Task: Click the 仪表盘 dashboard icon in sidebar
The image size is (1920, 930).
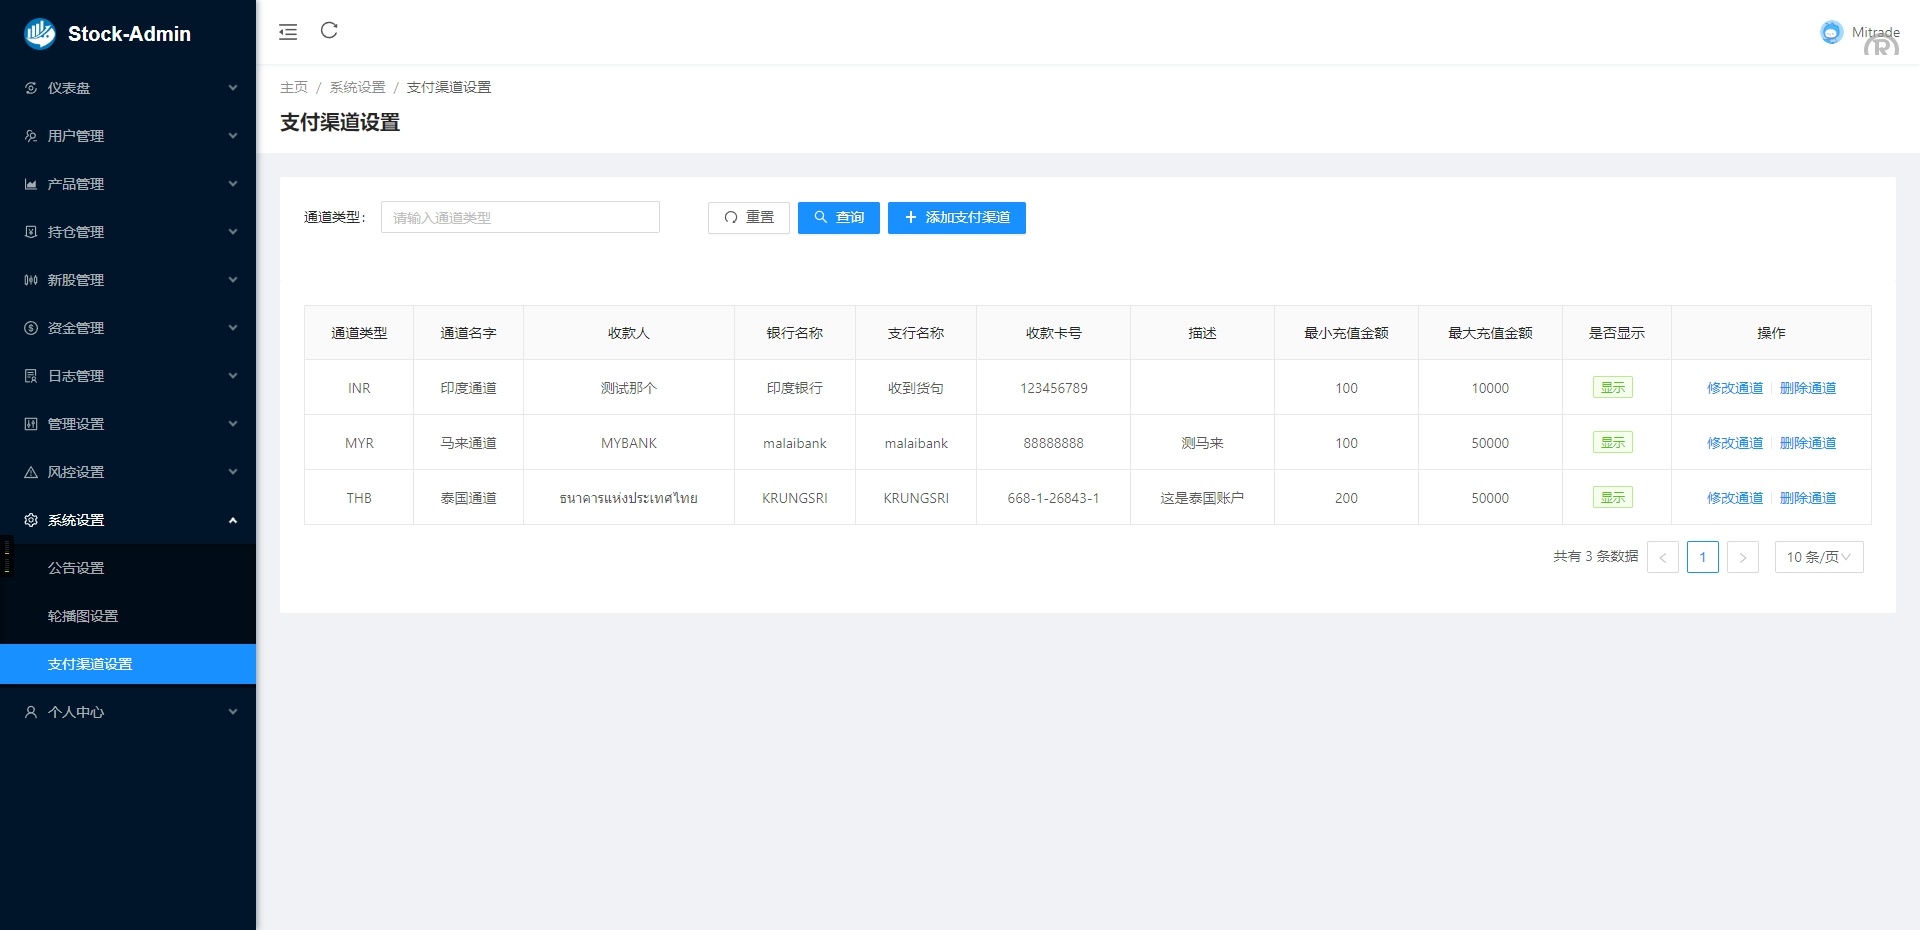Action: tap(31, 88)
